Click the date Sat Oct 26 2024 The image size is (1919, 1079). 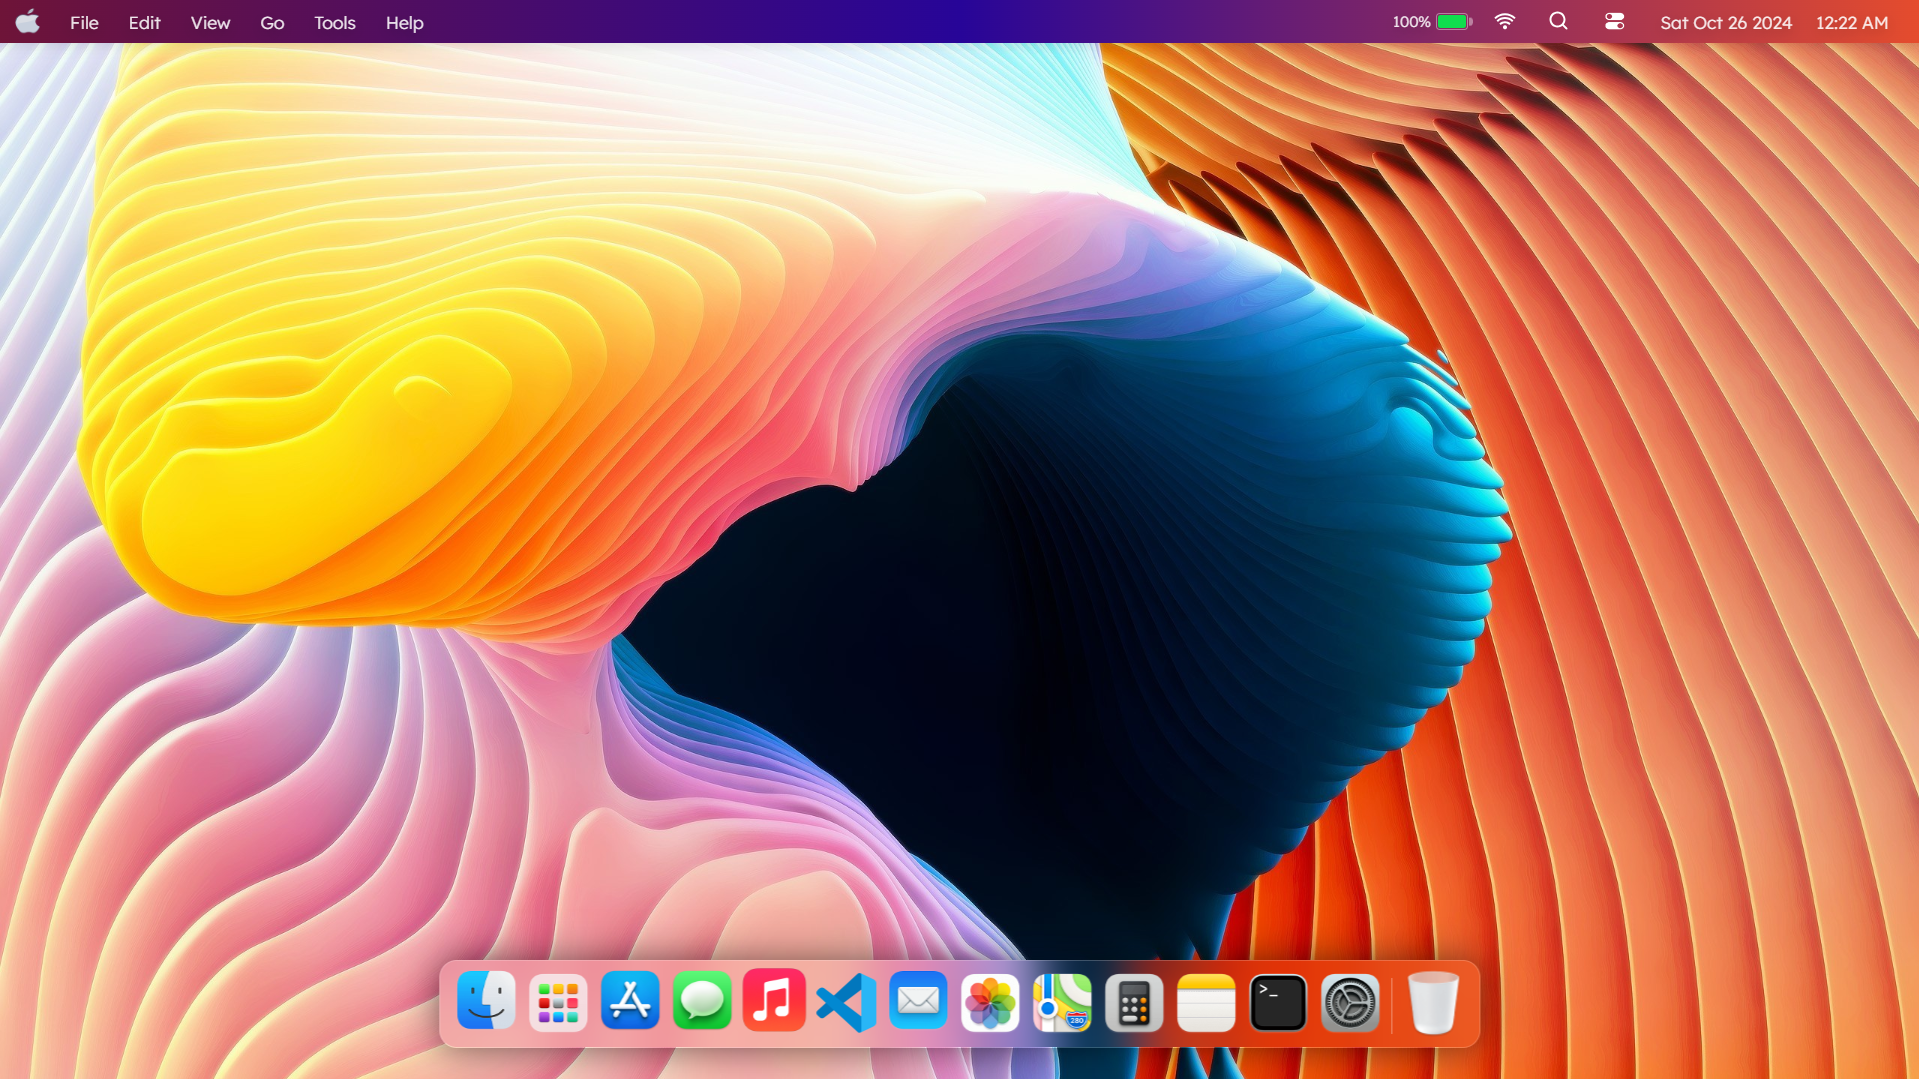click(x=1726, y=22)
